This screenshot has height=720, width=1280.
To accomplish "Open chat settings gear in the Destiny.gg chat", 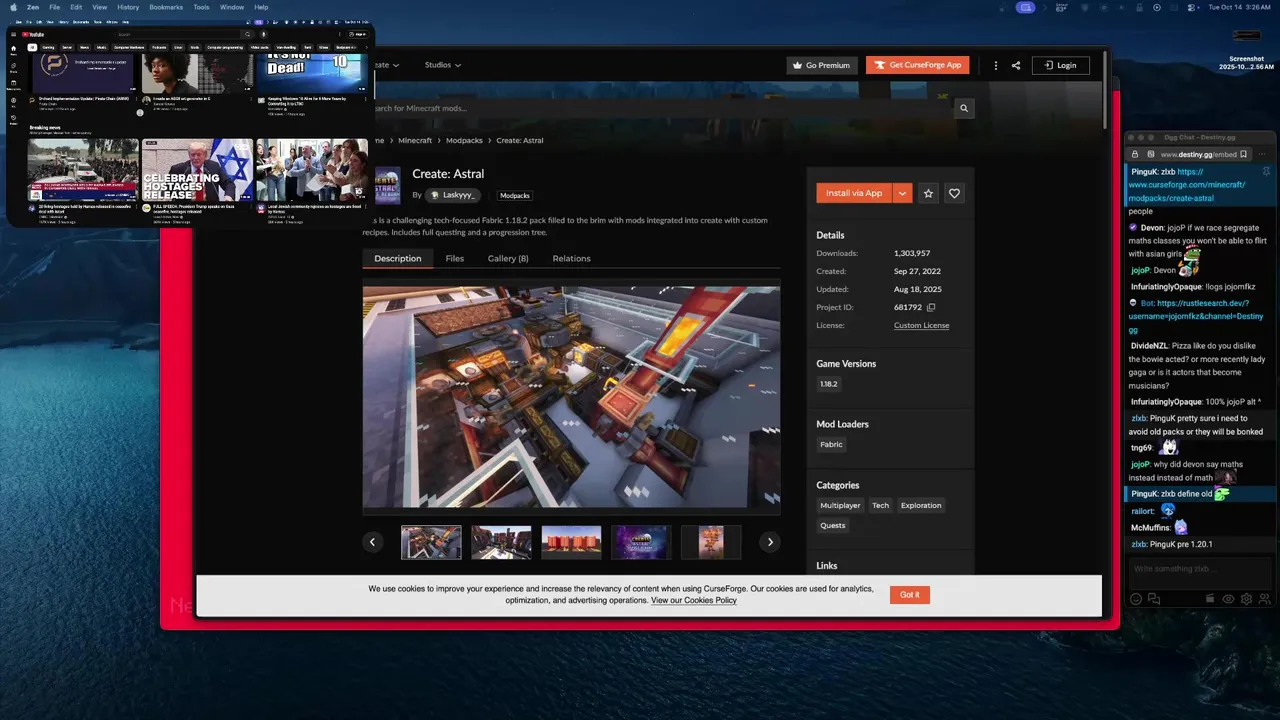I will [x=1246, y=599].
